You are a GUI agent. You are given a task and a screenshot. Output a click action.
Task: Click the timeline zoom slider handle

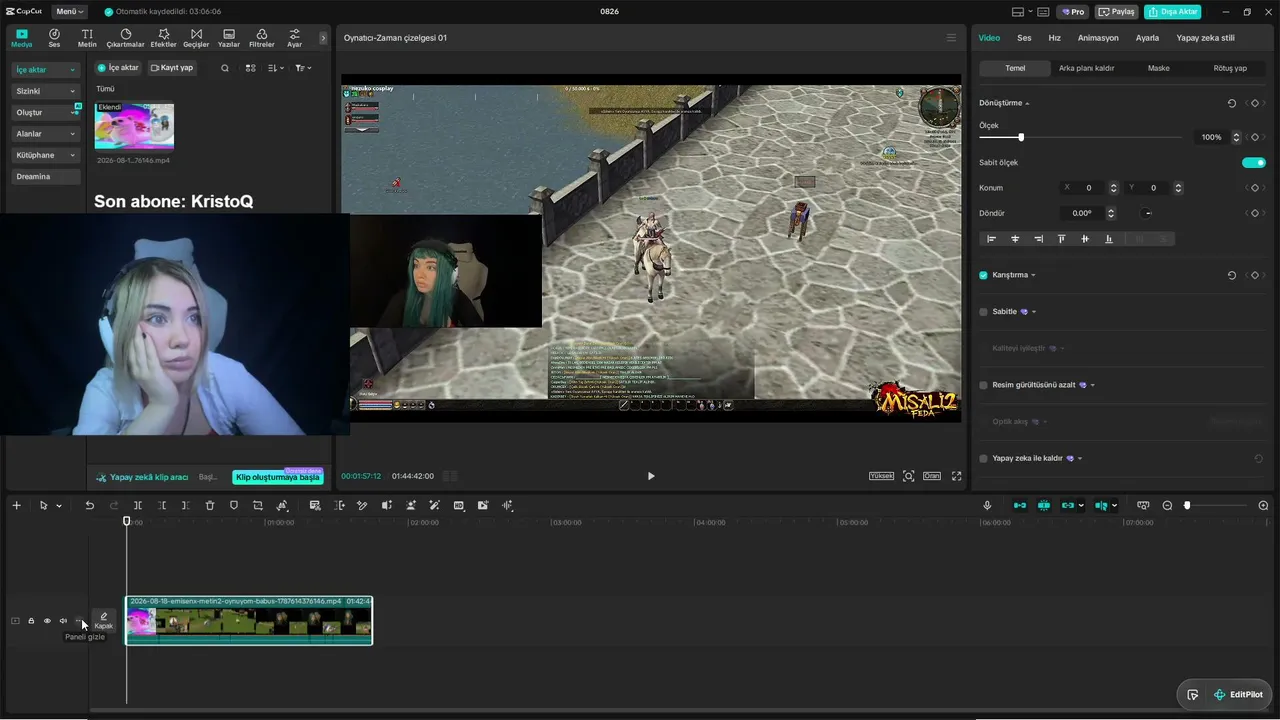[1187, 506]
